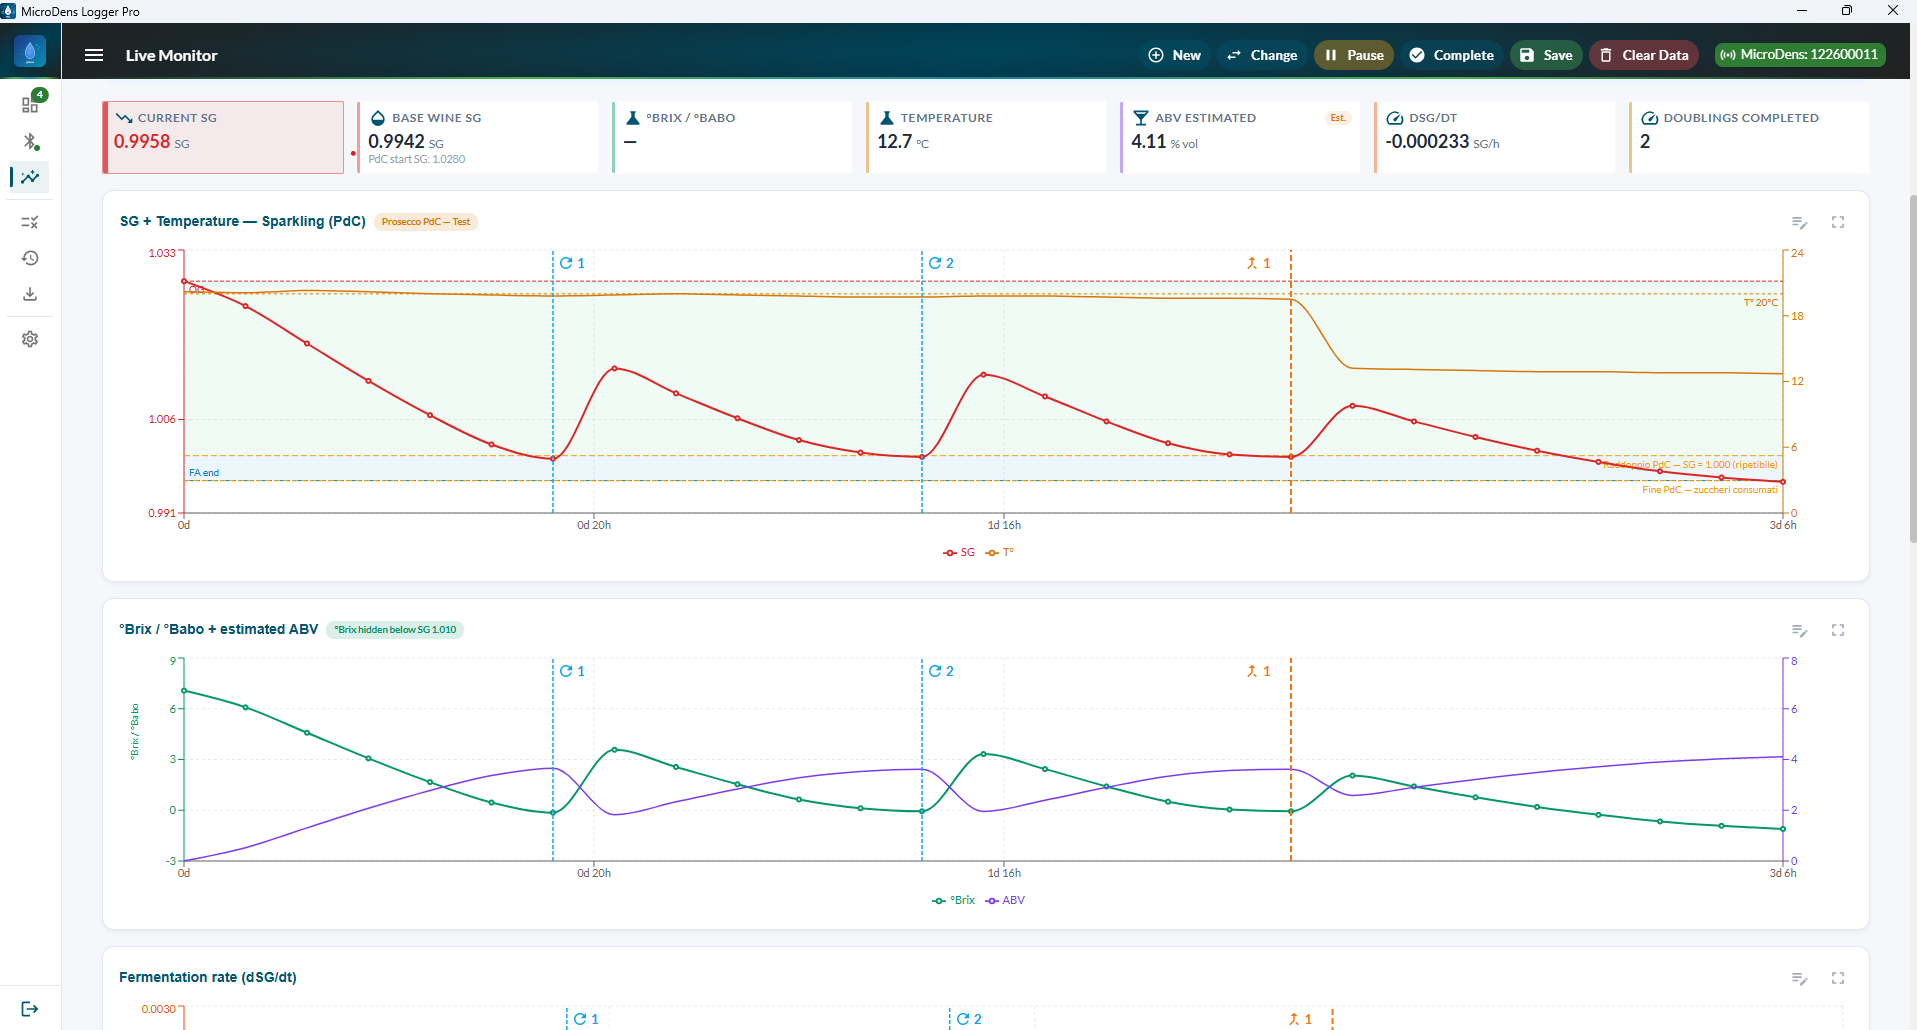Click the °Brix hidden below SG 1.010 tag
Viewport: 1917px width, 1030px height.
pos(395,630)
